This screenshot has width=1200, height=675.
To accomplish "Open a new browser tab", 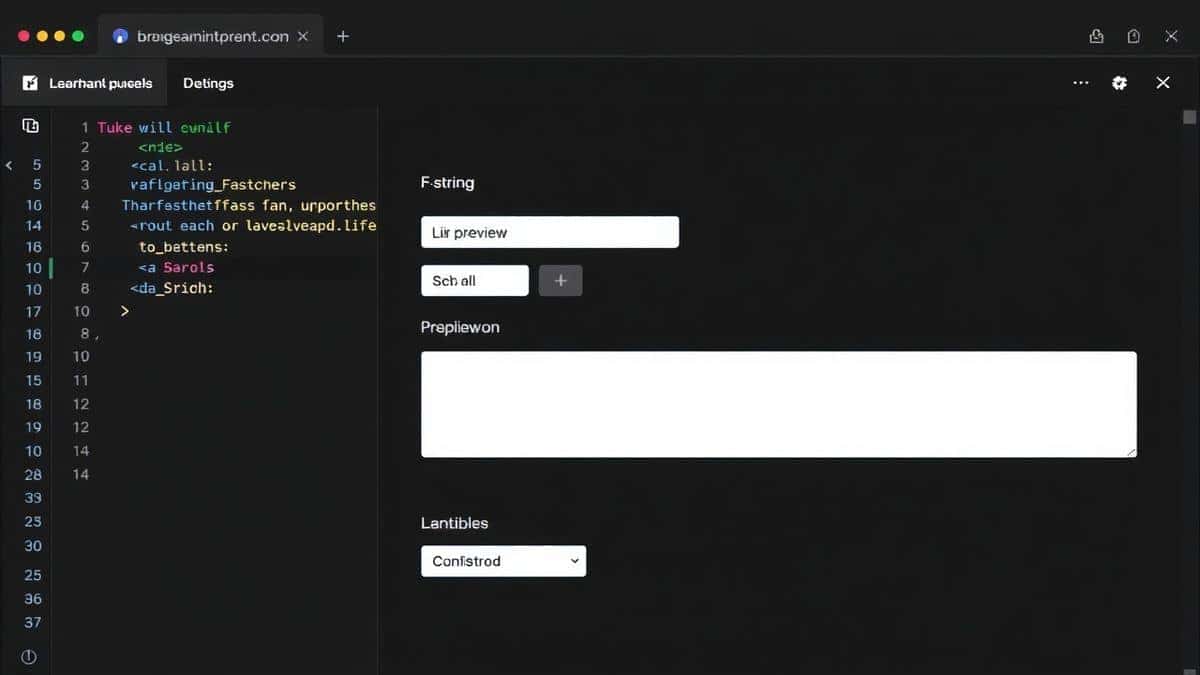I will [343, 36].
